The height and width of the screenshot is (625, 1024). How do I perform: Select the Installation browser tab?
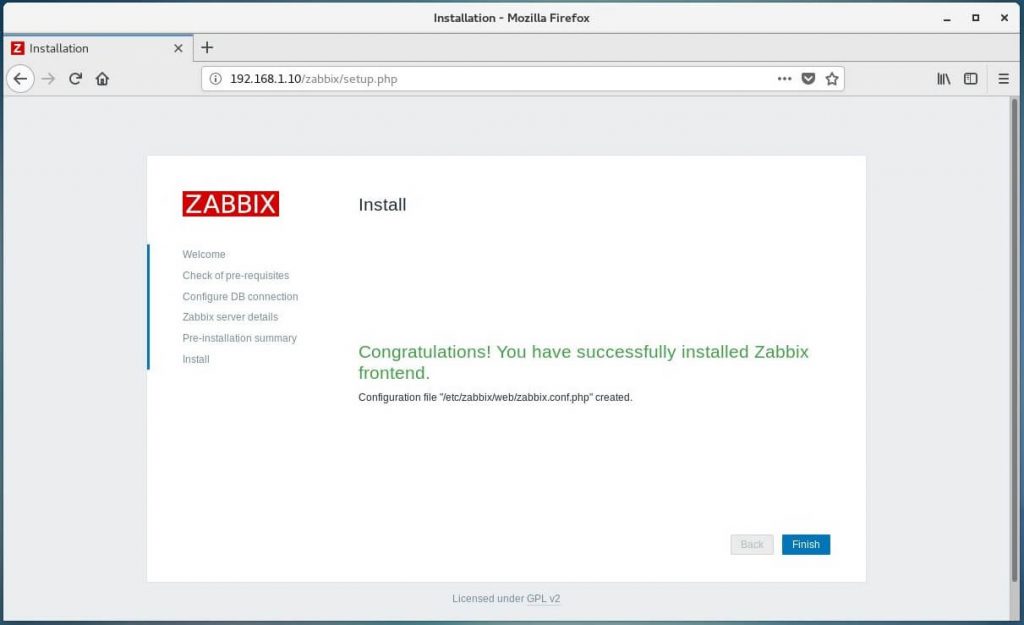click(x=98, y=48)
